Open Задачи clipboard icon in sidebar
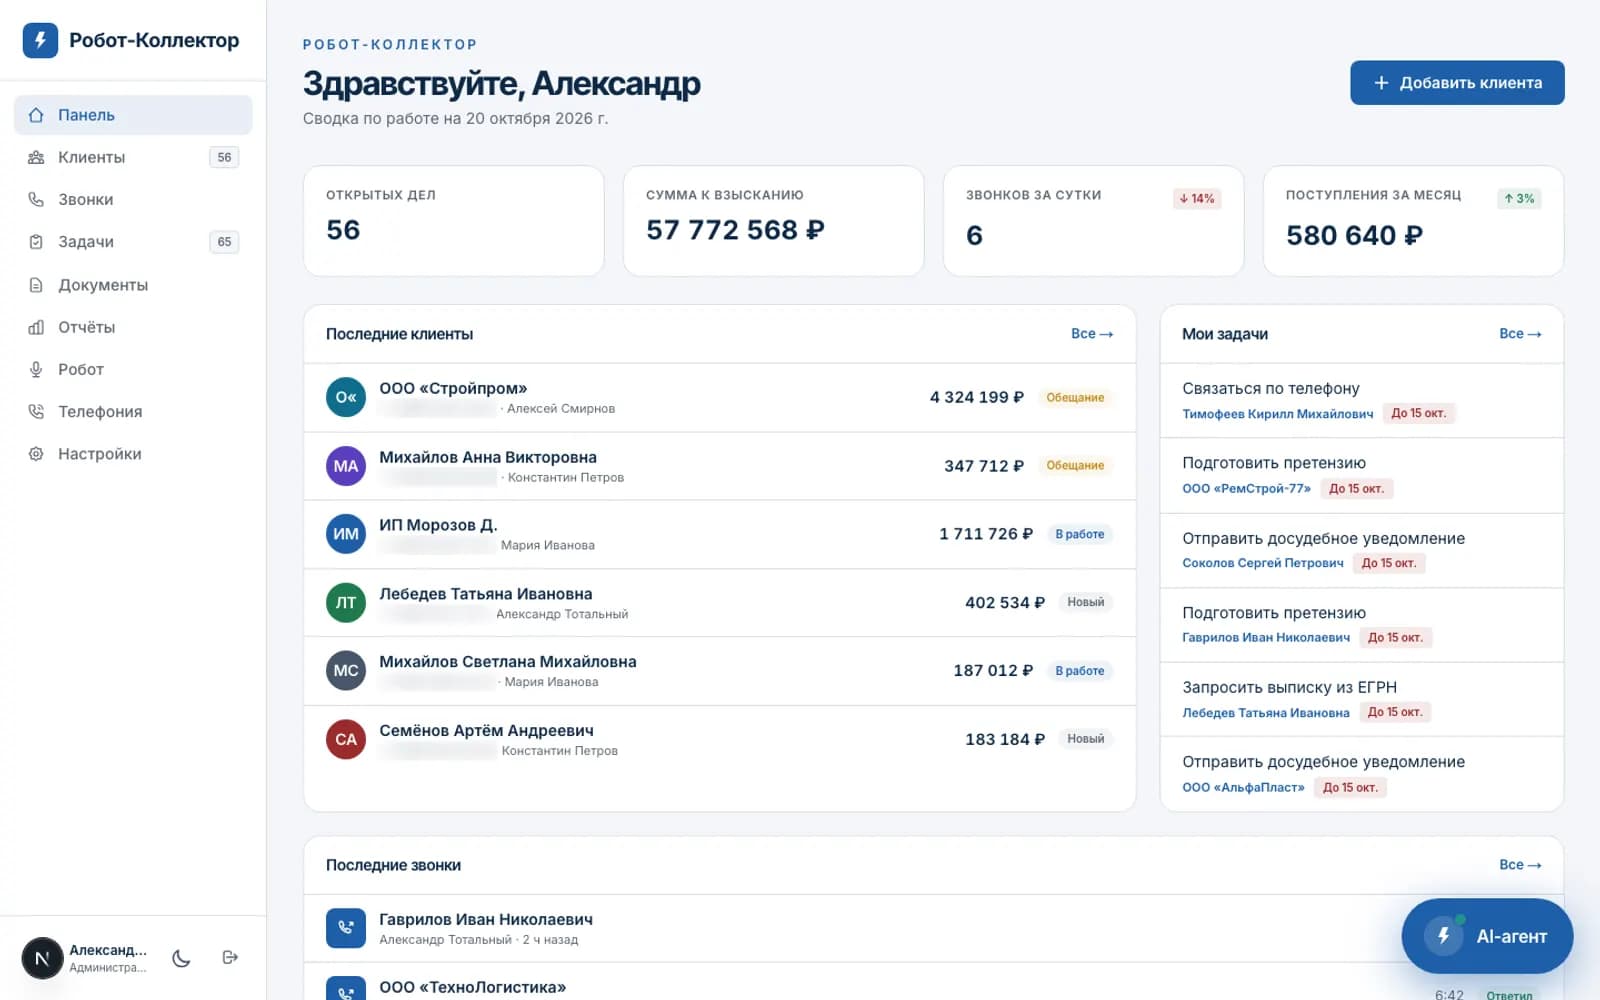1600x1000 pixels. click(36, 241)
